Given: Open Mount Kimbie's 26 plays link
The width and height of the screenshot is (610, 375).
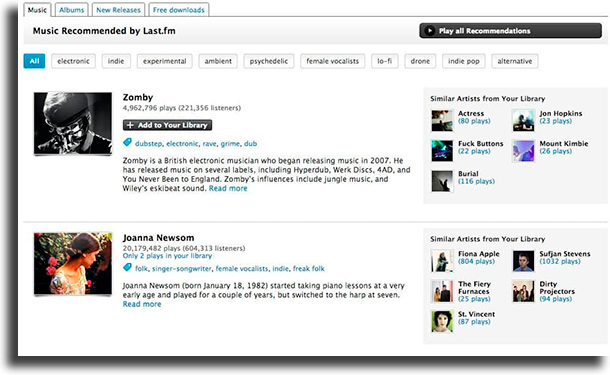Looking at the screenshot, I should (556, 151).
